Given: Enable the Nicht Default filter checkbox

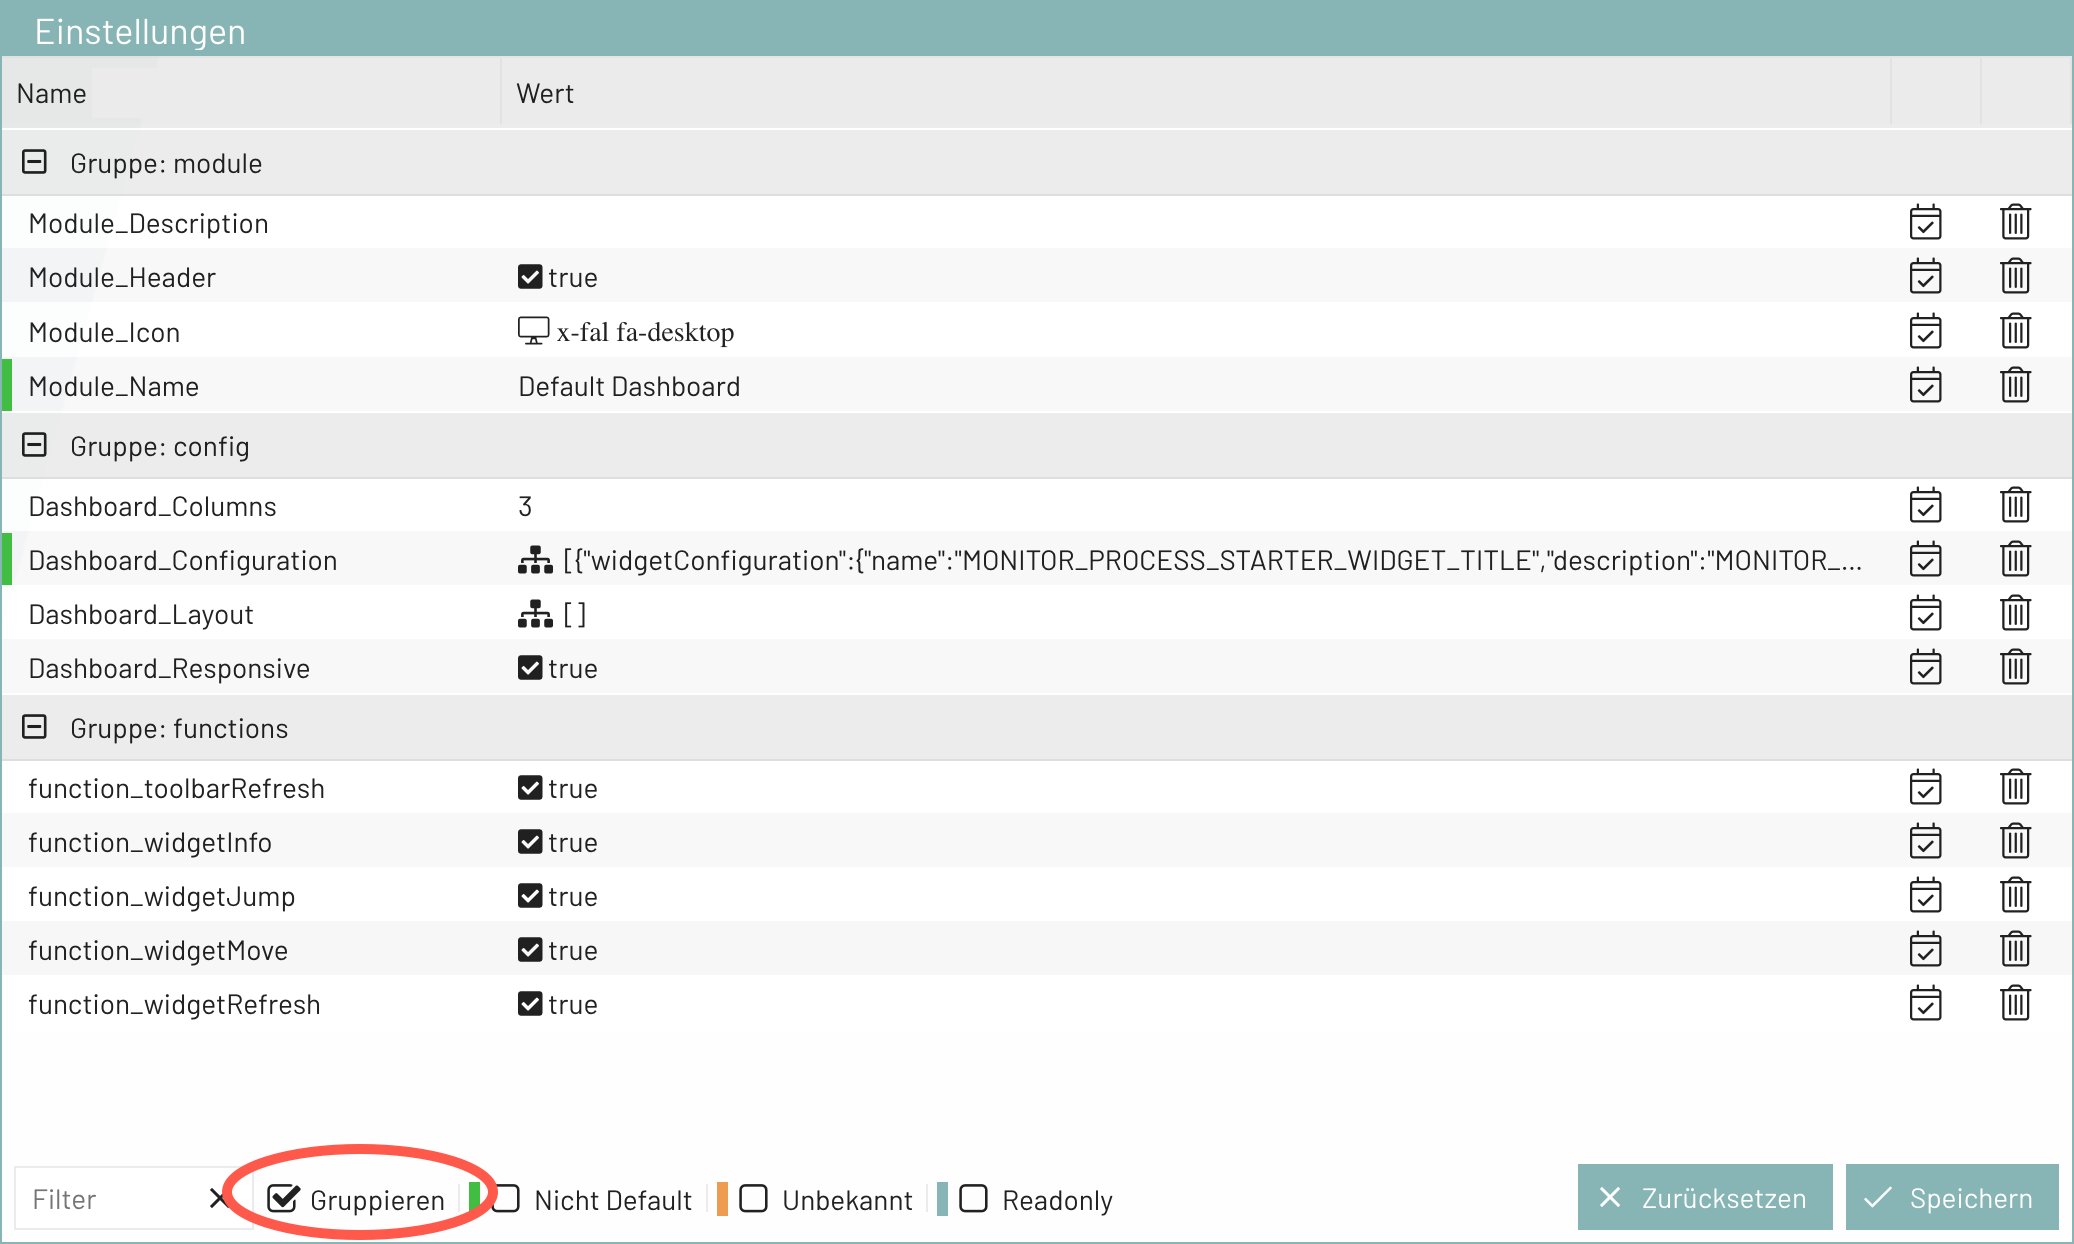Looking at the screenshot, I should coord(507,1198).
